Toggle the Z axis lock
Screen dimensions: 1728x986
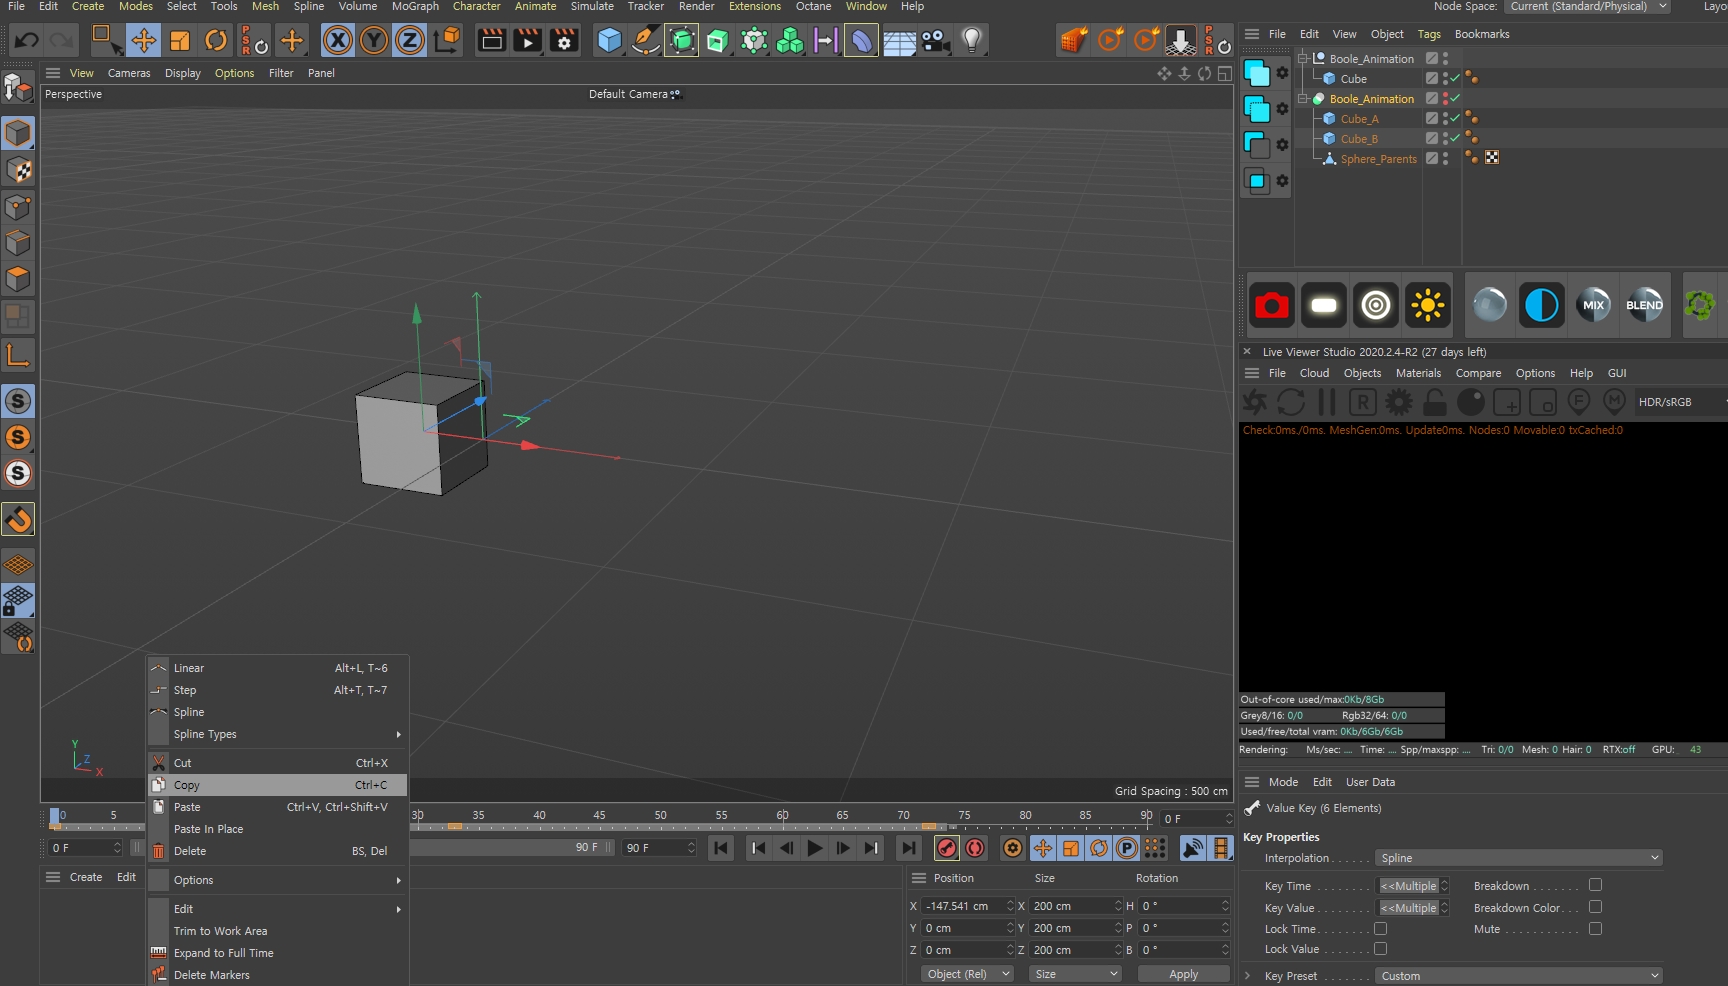click(410, 41)
